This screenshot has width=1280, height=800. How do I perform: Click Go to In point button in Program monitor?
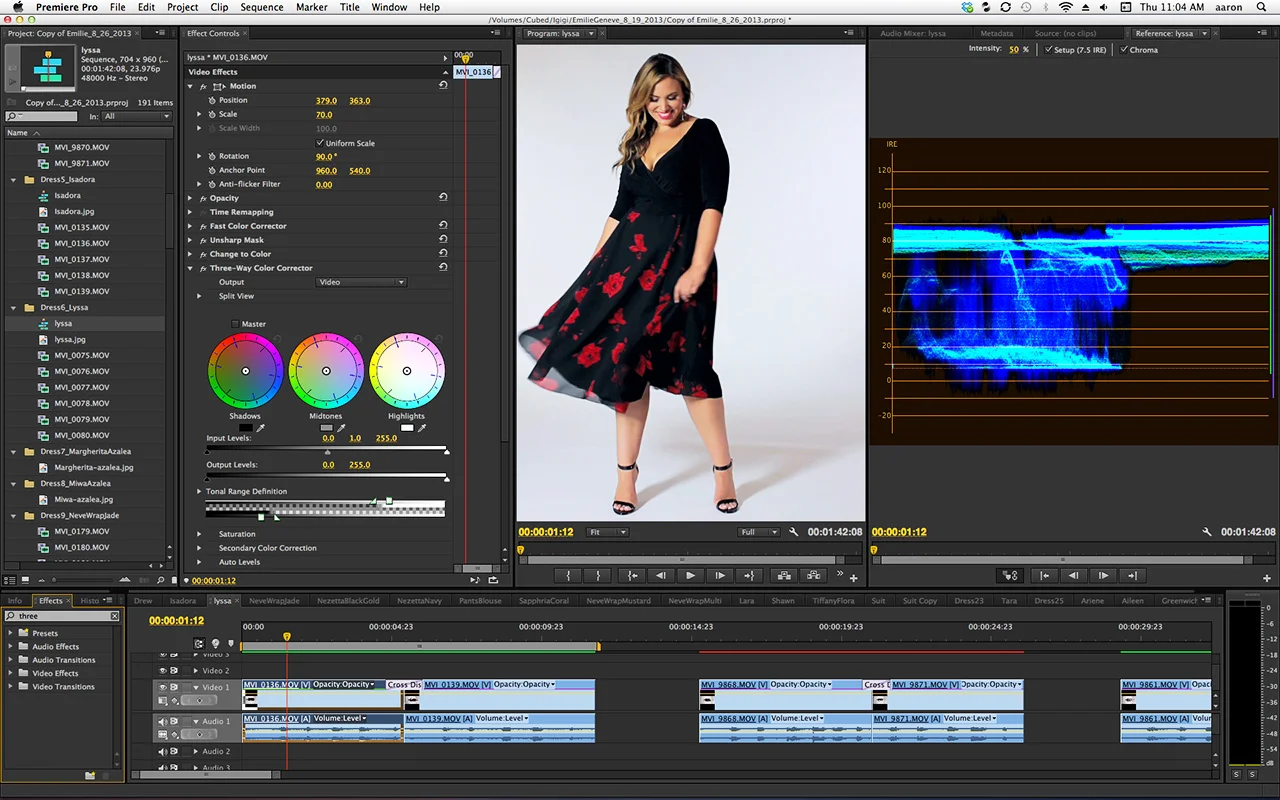(631, 576)
